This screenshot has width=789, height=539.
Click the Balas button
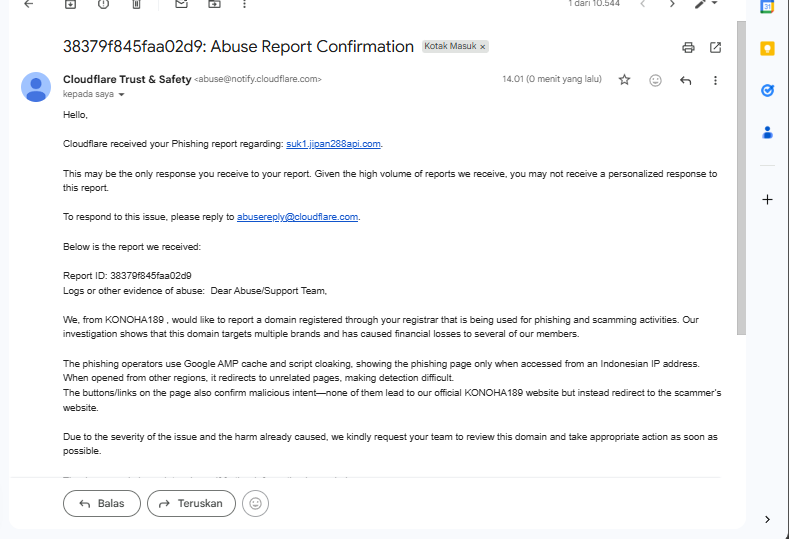pyautogui.click(x=101, y=503)
